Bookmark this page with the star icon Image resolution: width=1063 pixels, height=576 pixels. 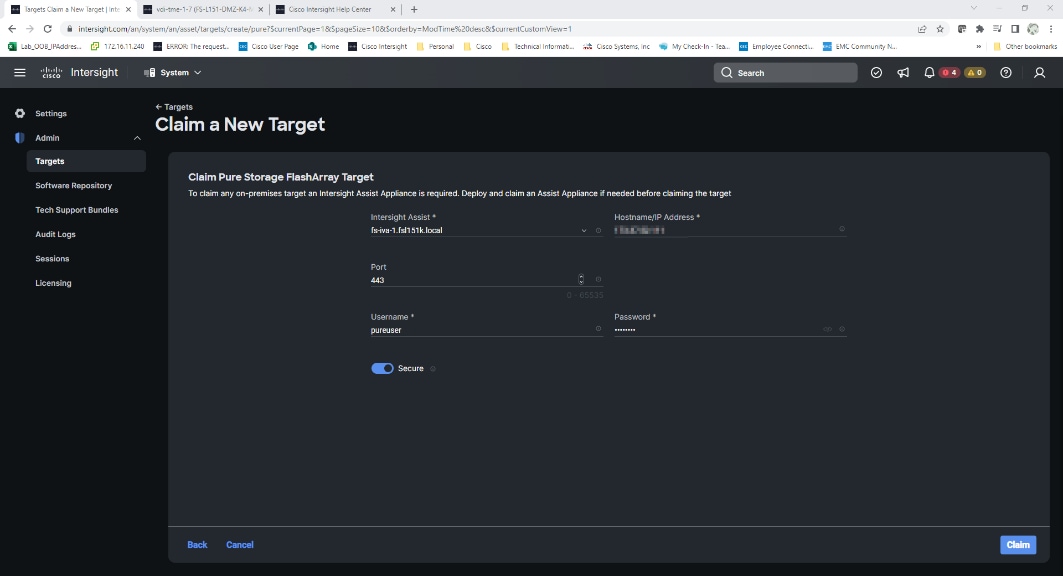point(940,29)
